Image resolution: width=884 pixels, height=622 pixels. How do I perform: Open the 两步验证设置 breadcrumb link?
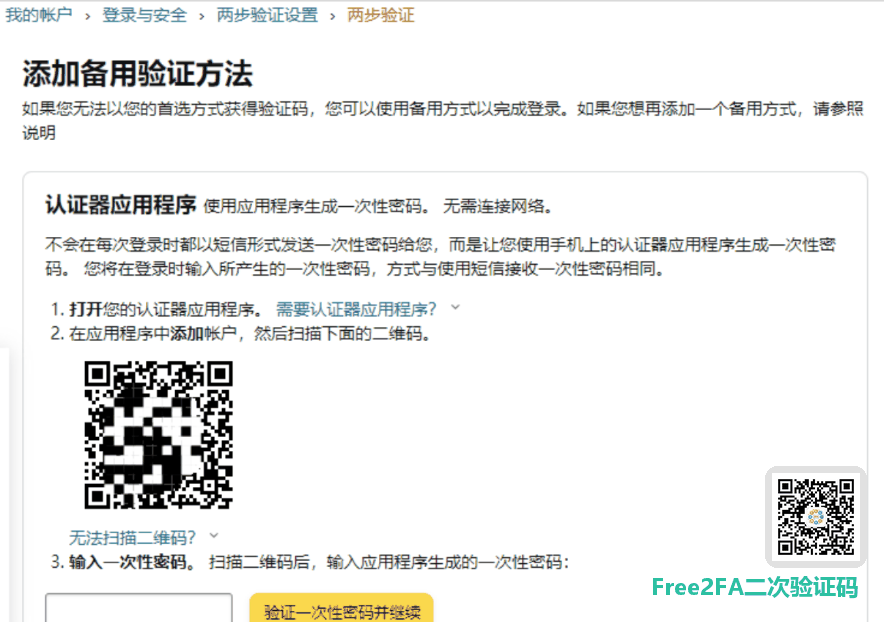[x=267, y=15]
